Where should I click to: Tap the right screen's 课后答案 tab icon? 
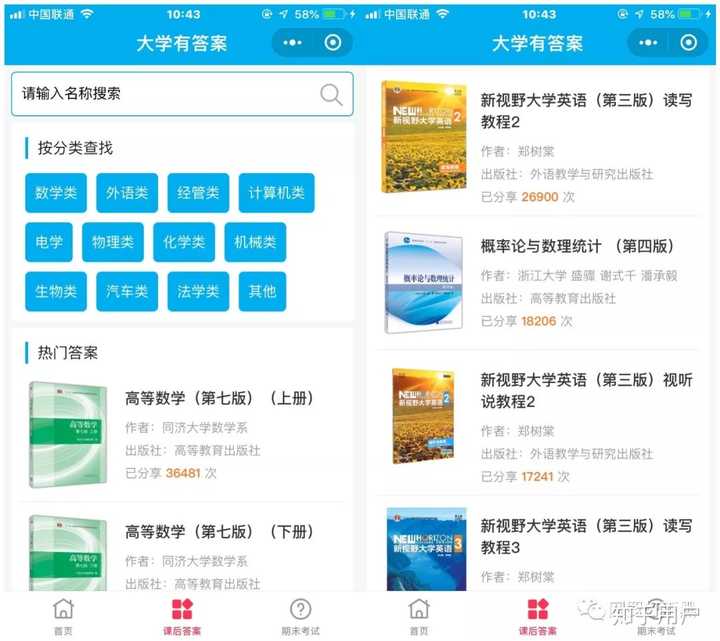coord(538,609)
